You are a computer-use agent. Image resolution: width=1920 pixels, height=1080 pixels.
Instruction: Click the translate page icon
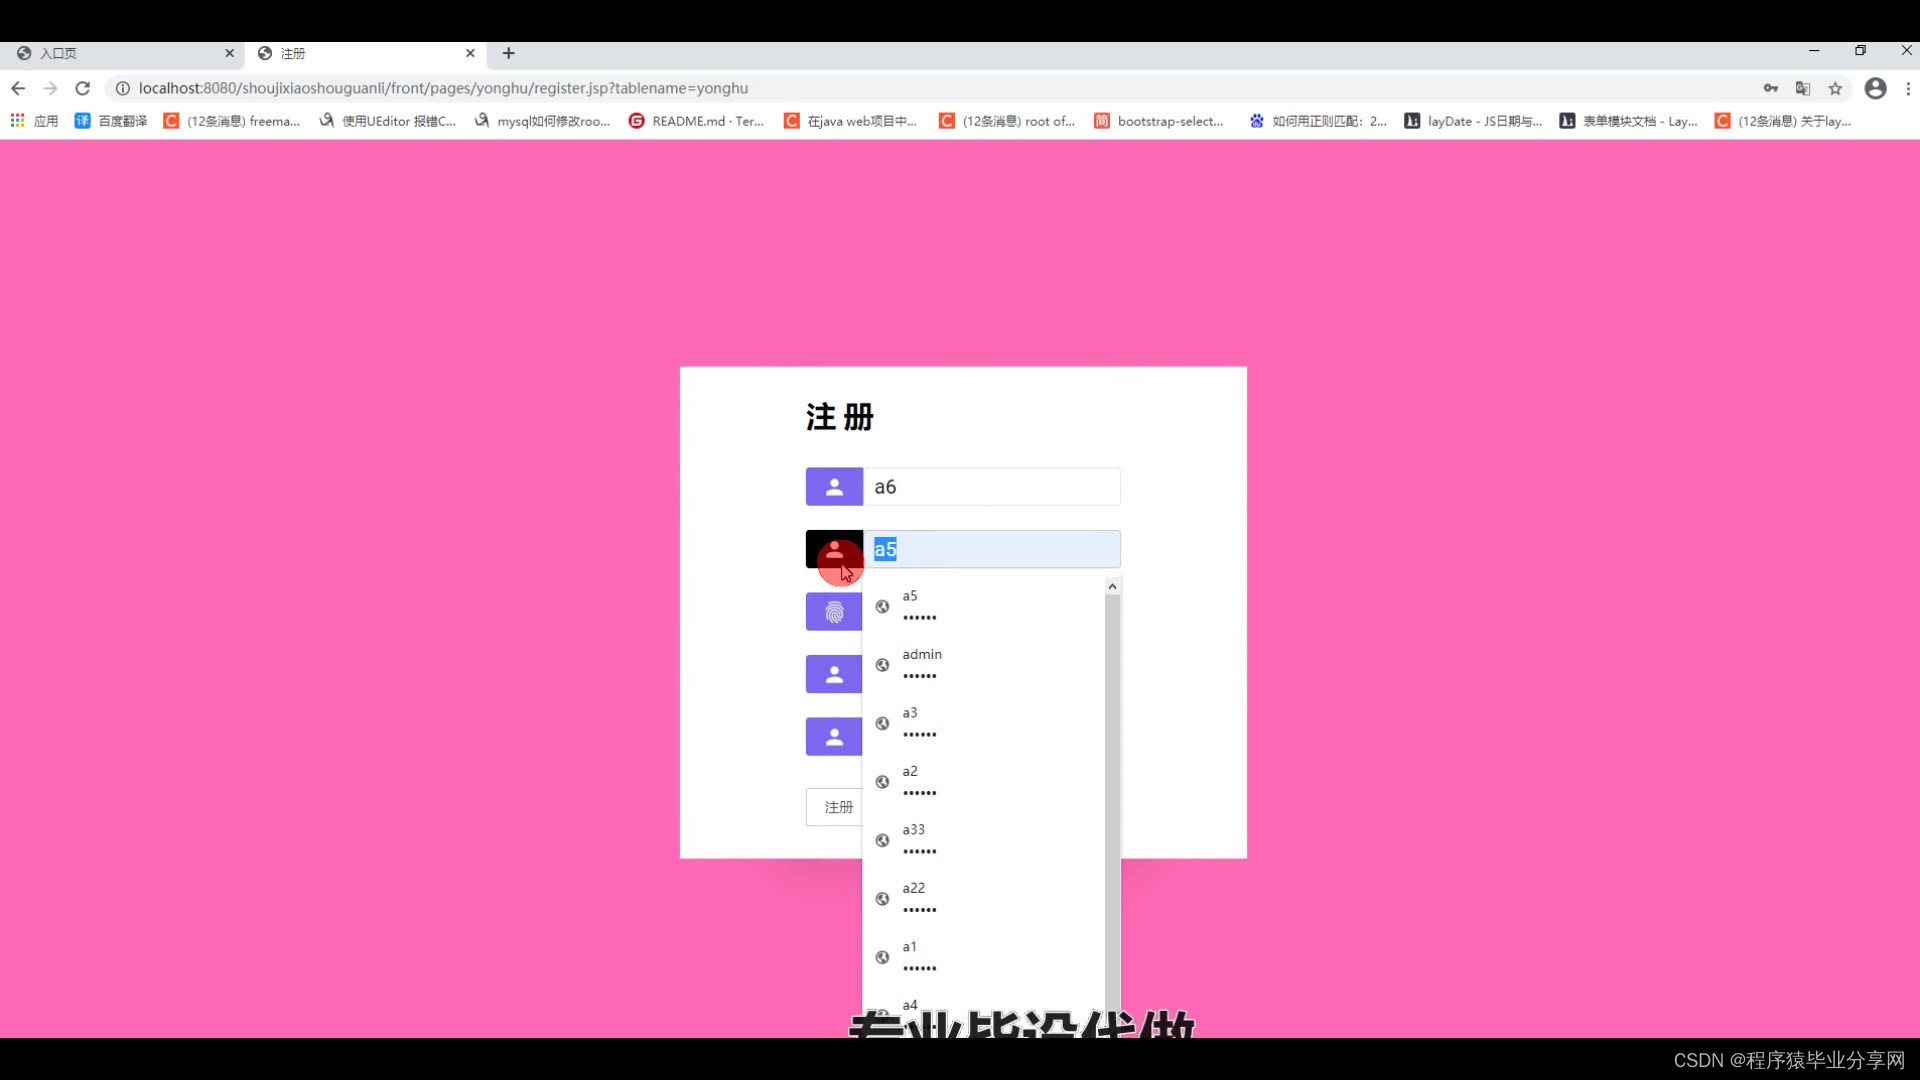point(1802,88)
